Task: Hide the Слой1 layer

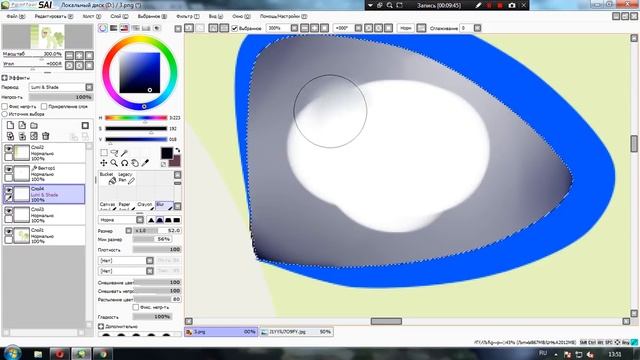Action: [x=8, y=231]
